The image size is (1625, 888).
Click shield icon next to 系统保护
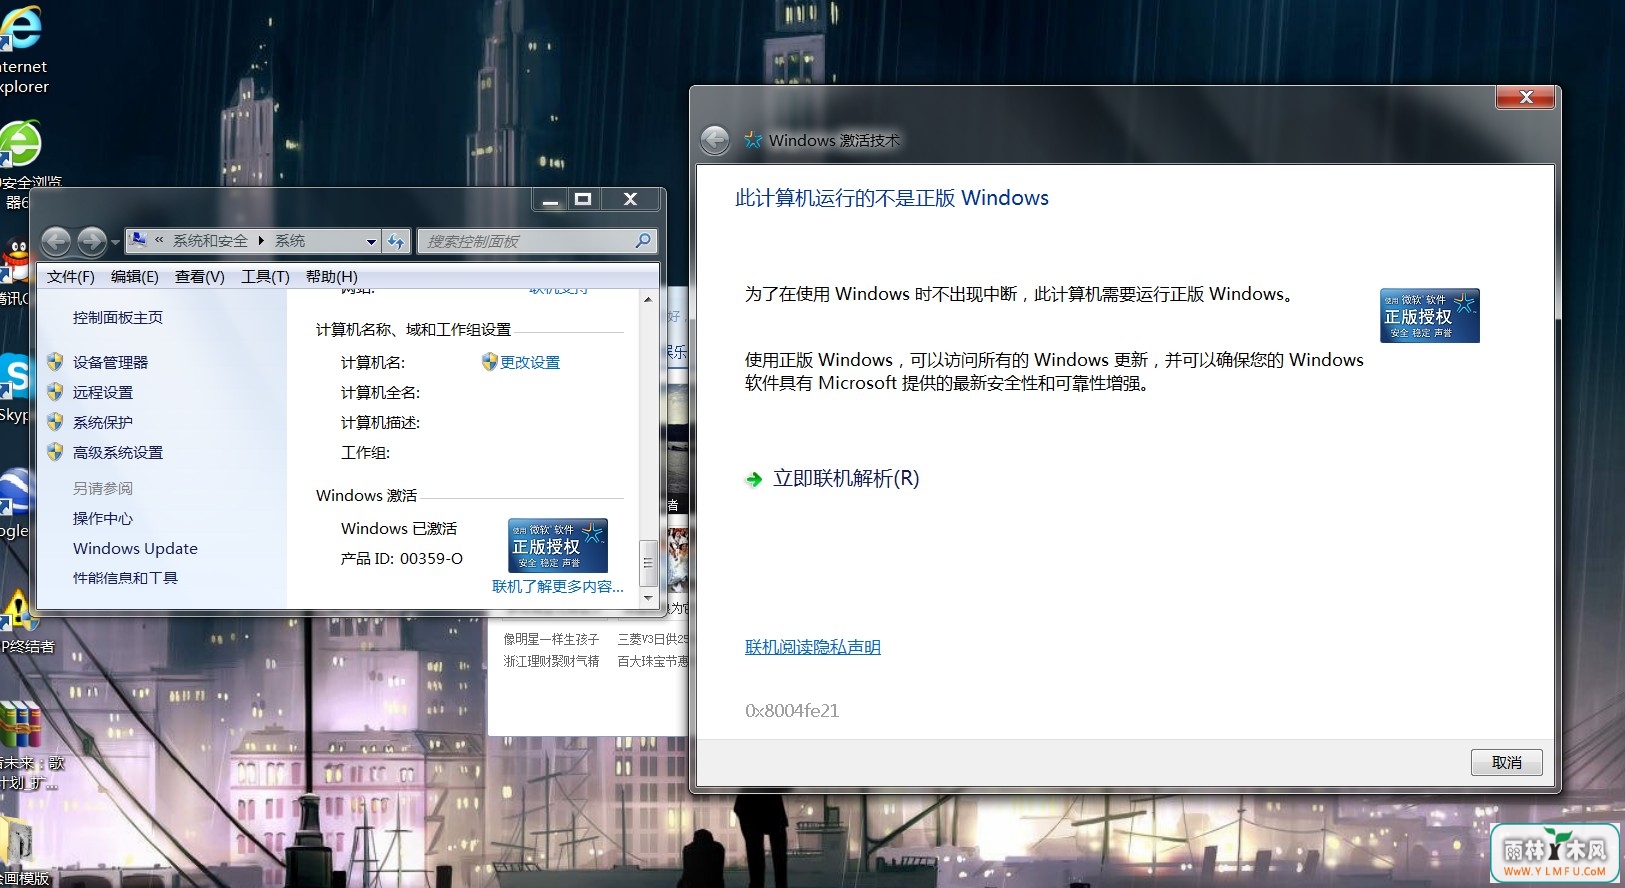[x=55, y=422]
